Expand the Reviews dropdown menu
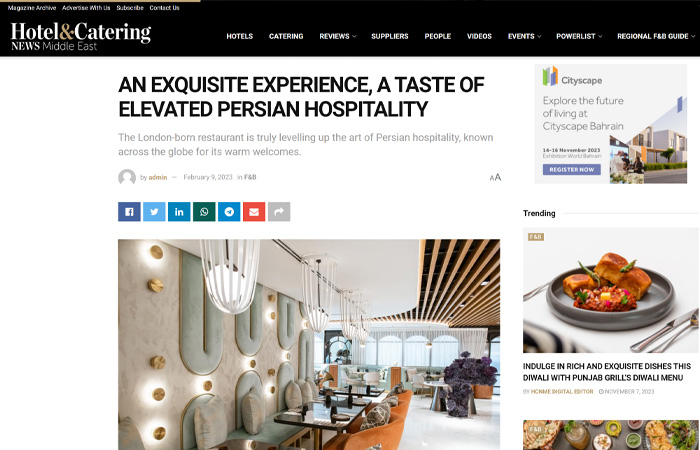Screen dimensions: 700x450 [x=338, y=36]
